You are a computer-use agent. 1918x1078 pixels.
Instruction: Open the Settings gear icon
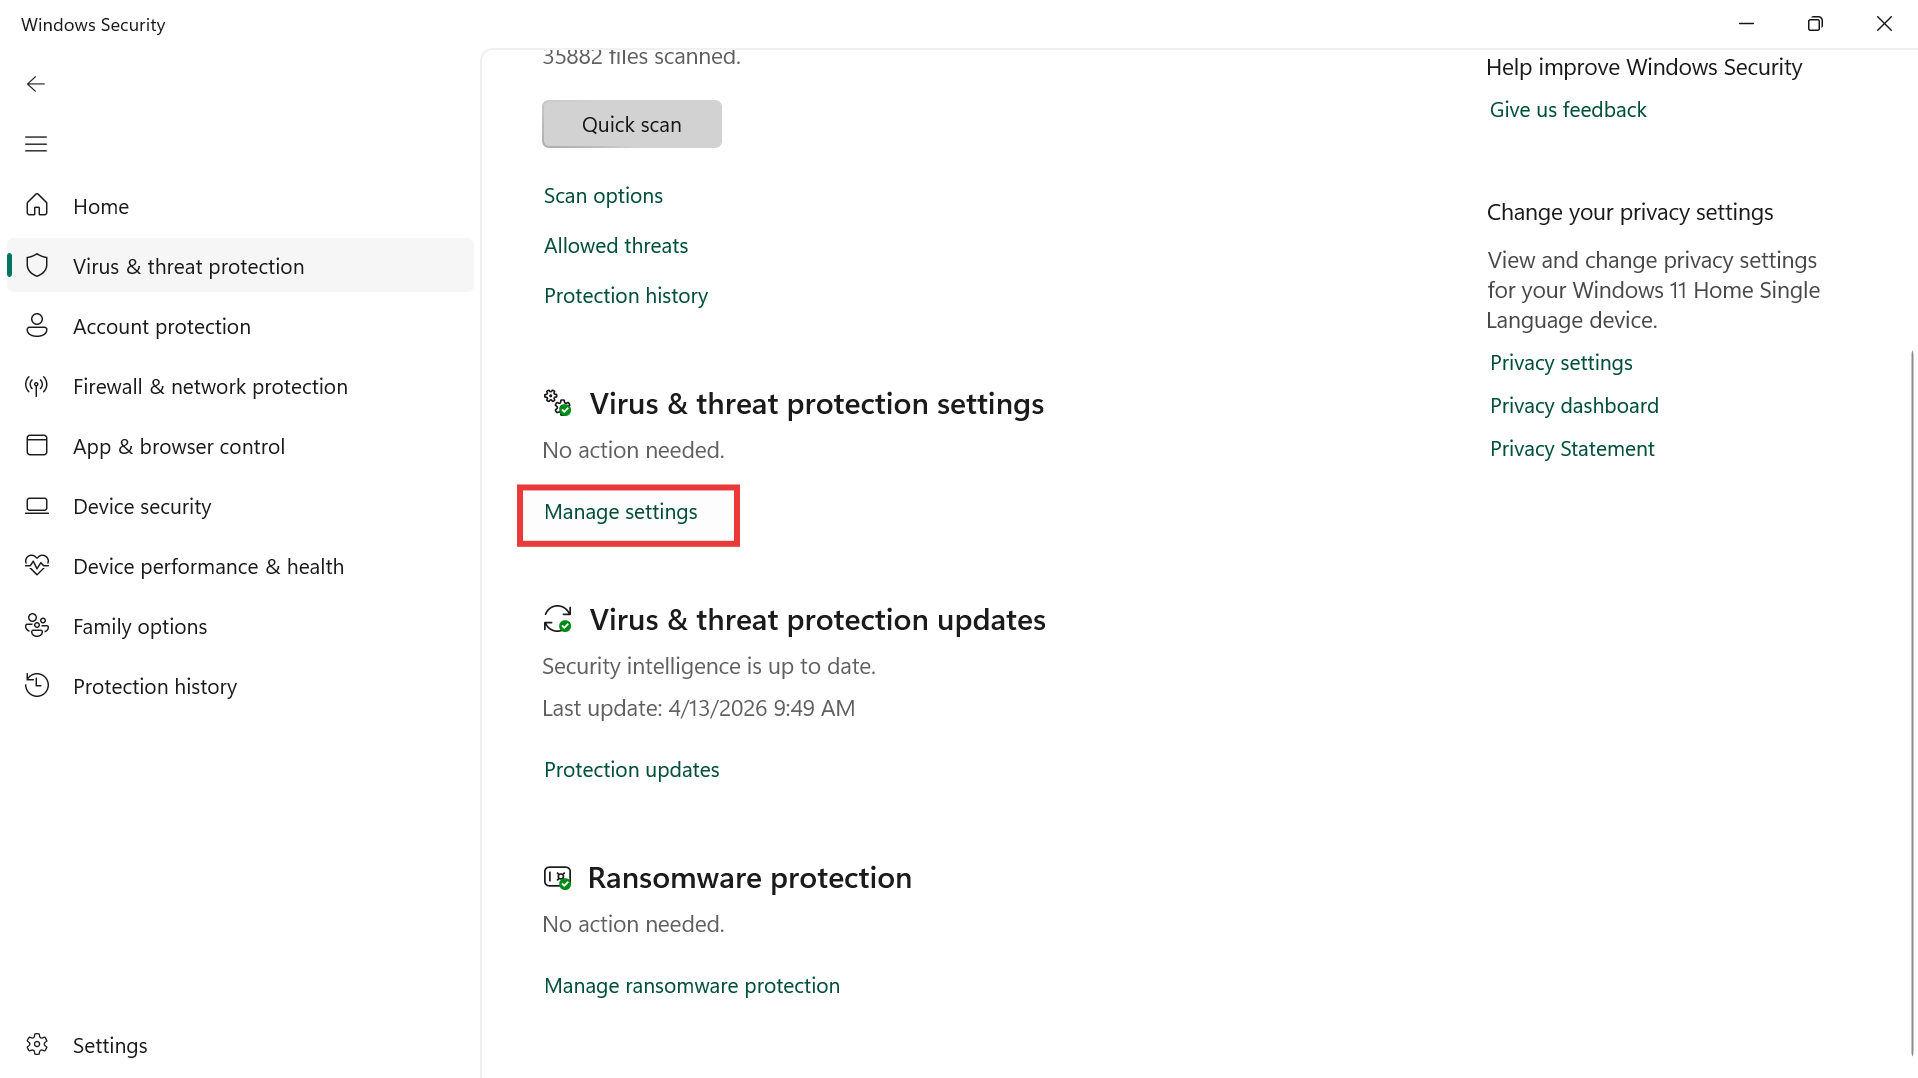pos(37,1045)
